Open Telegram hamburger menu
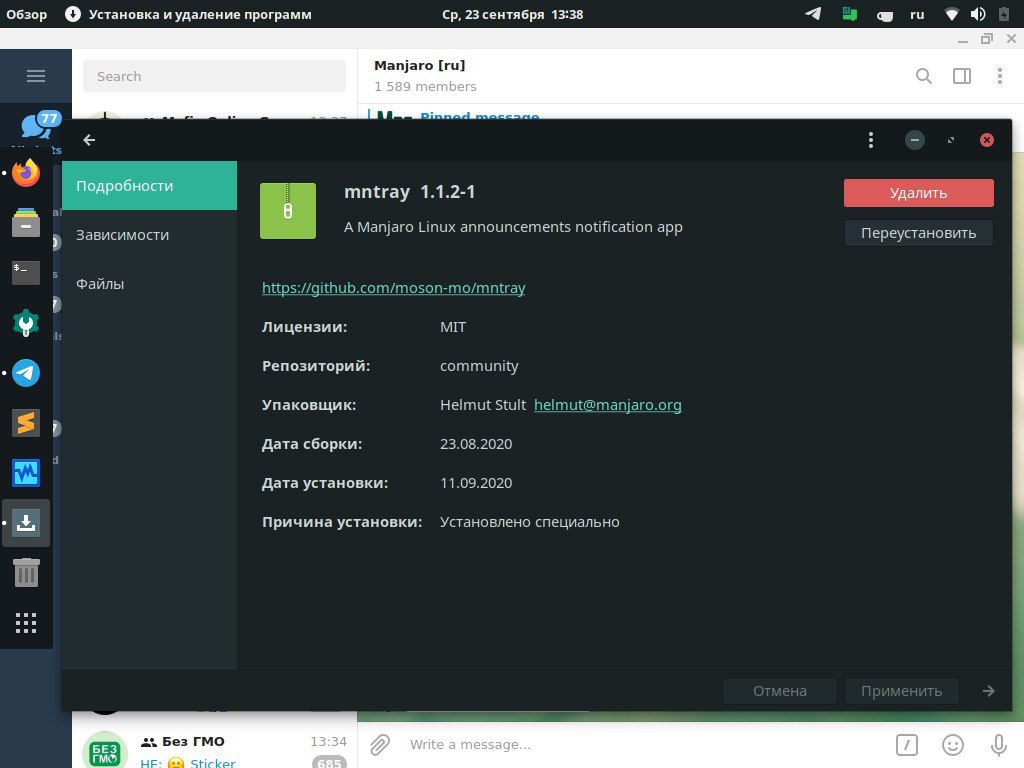Image resolution: width=1024 pixels, height=768 pixels. pyautogui.click(x=36, y=76)
